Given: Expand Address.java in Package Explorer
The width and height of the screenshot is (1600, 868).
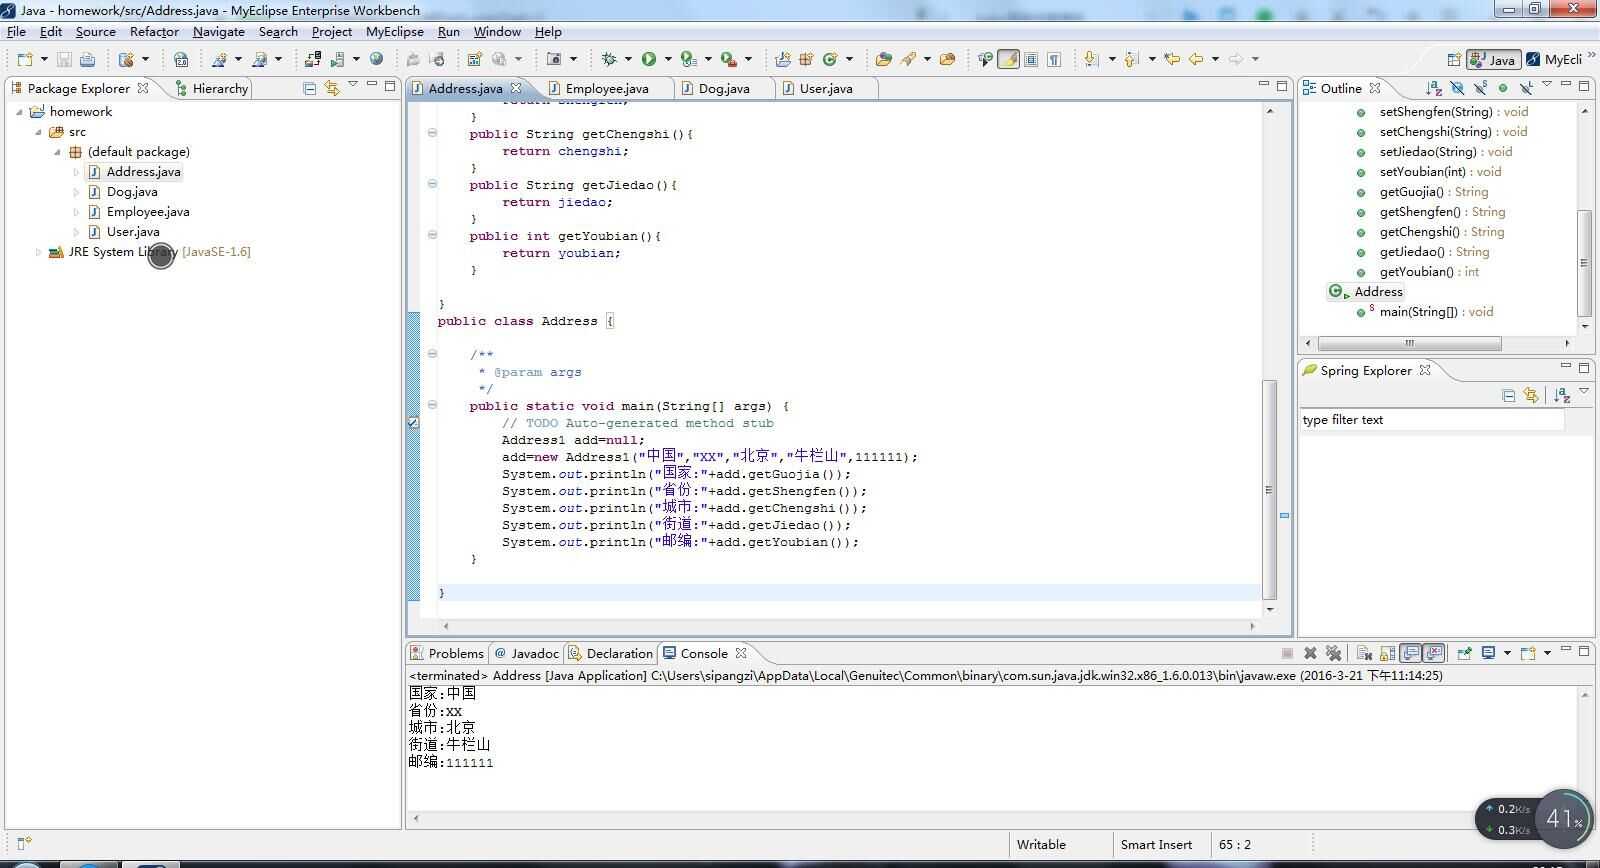Looking at the screenshot, I should tap(76, 172).
